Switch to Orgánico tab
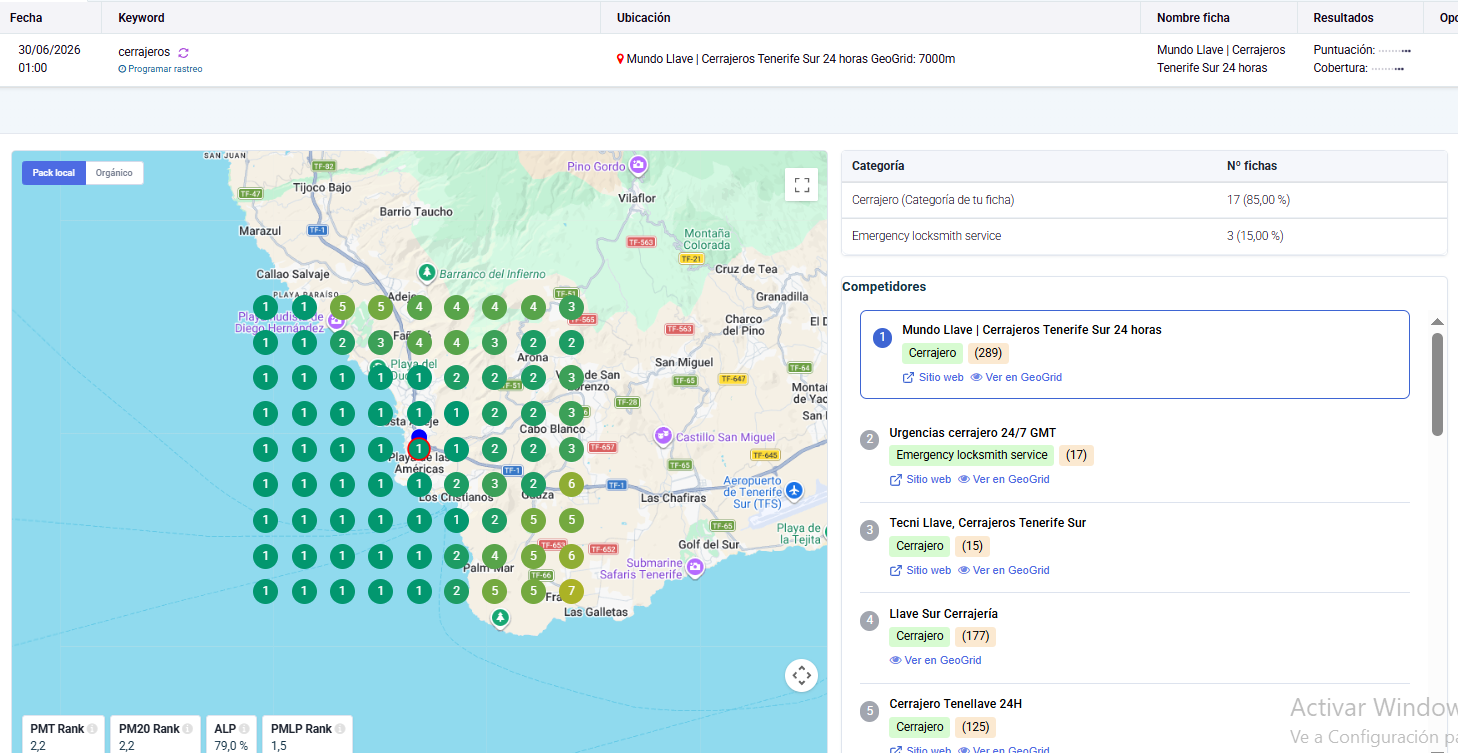Image resolution: width=1458 pixels, height=753 pixels. 114,173
